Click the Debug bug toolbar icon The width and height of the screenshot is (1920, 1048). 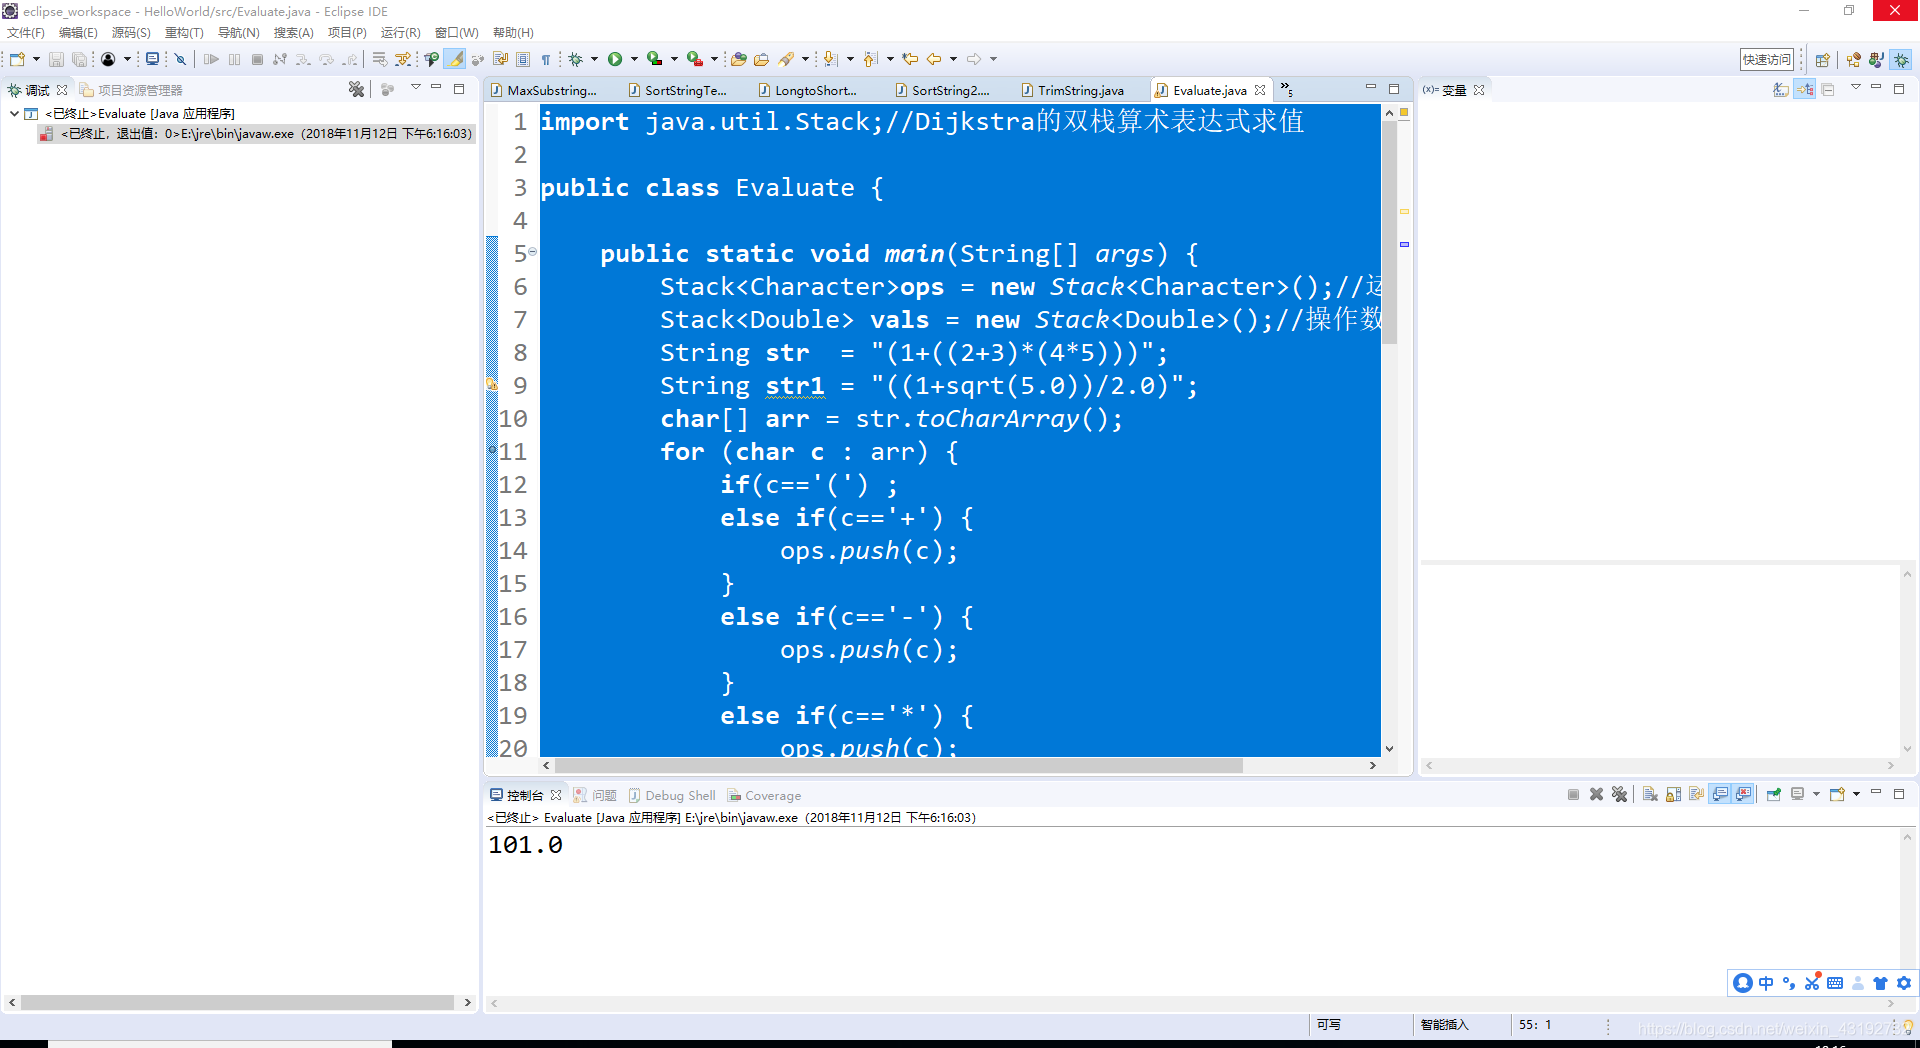575,60
